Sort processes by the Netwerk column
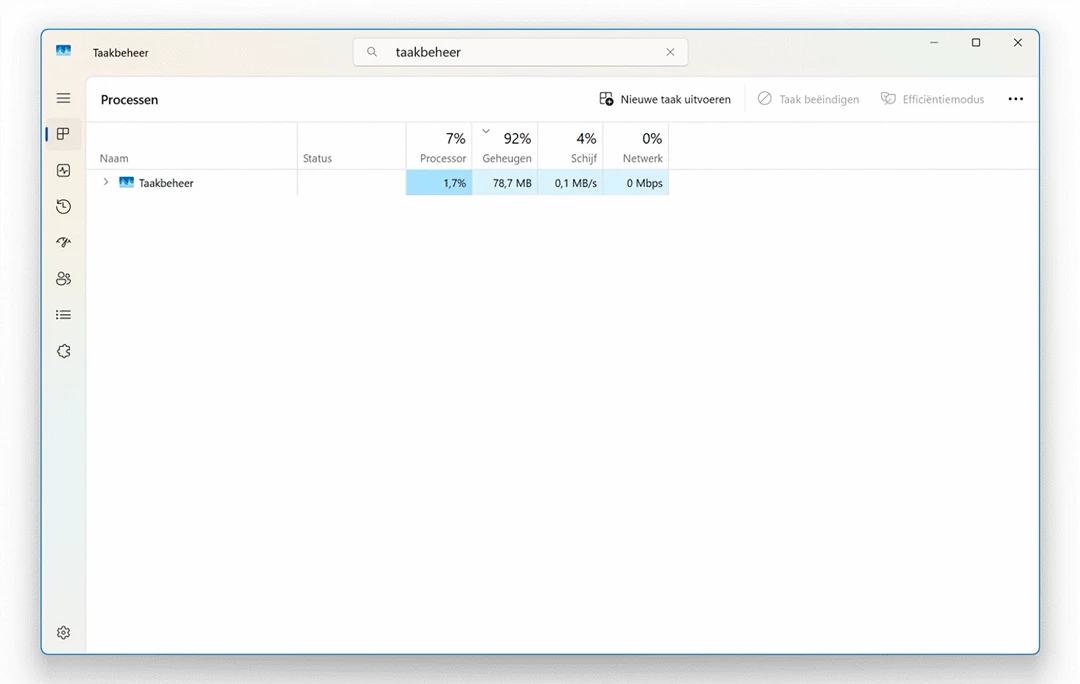This screenshot has width=1080, height=684. coord(641,148)
